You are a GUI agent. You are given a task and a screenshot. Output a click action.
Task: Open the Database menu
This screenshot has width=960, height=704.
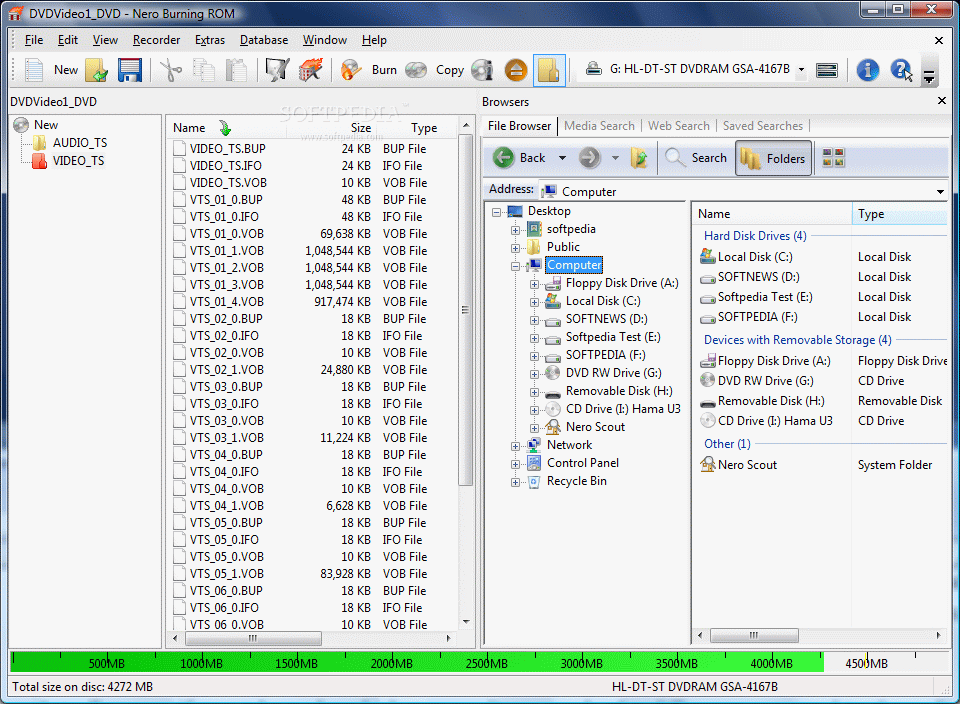264,40
